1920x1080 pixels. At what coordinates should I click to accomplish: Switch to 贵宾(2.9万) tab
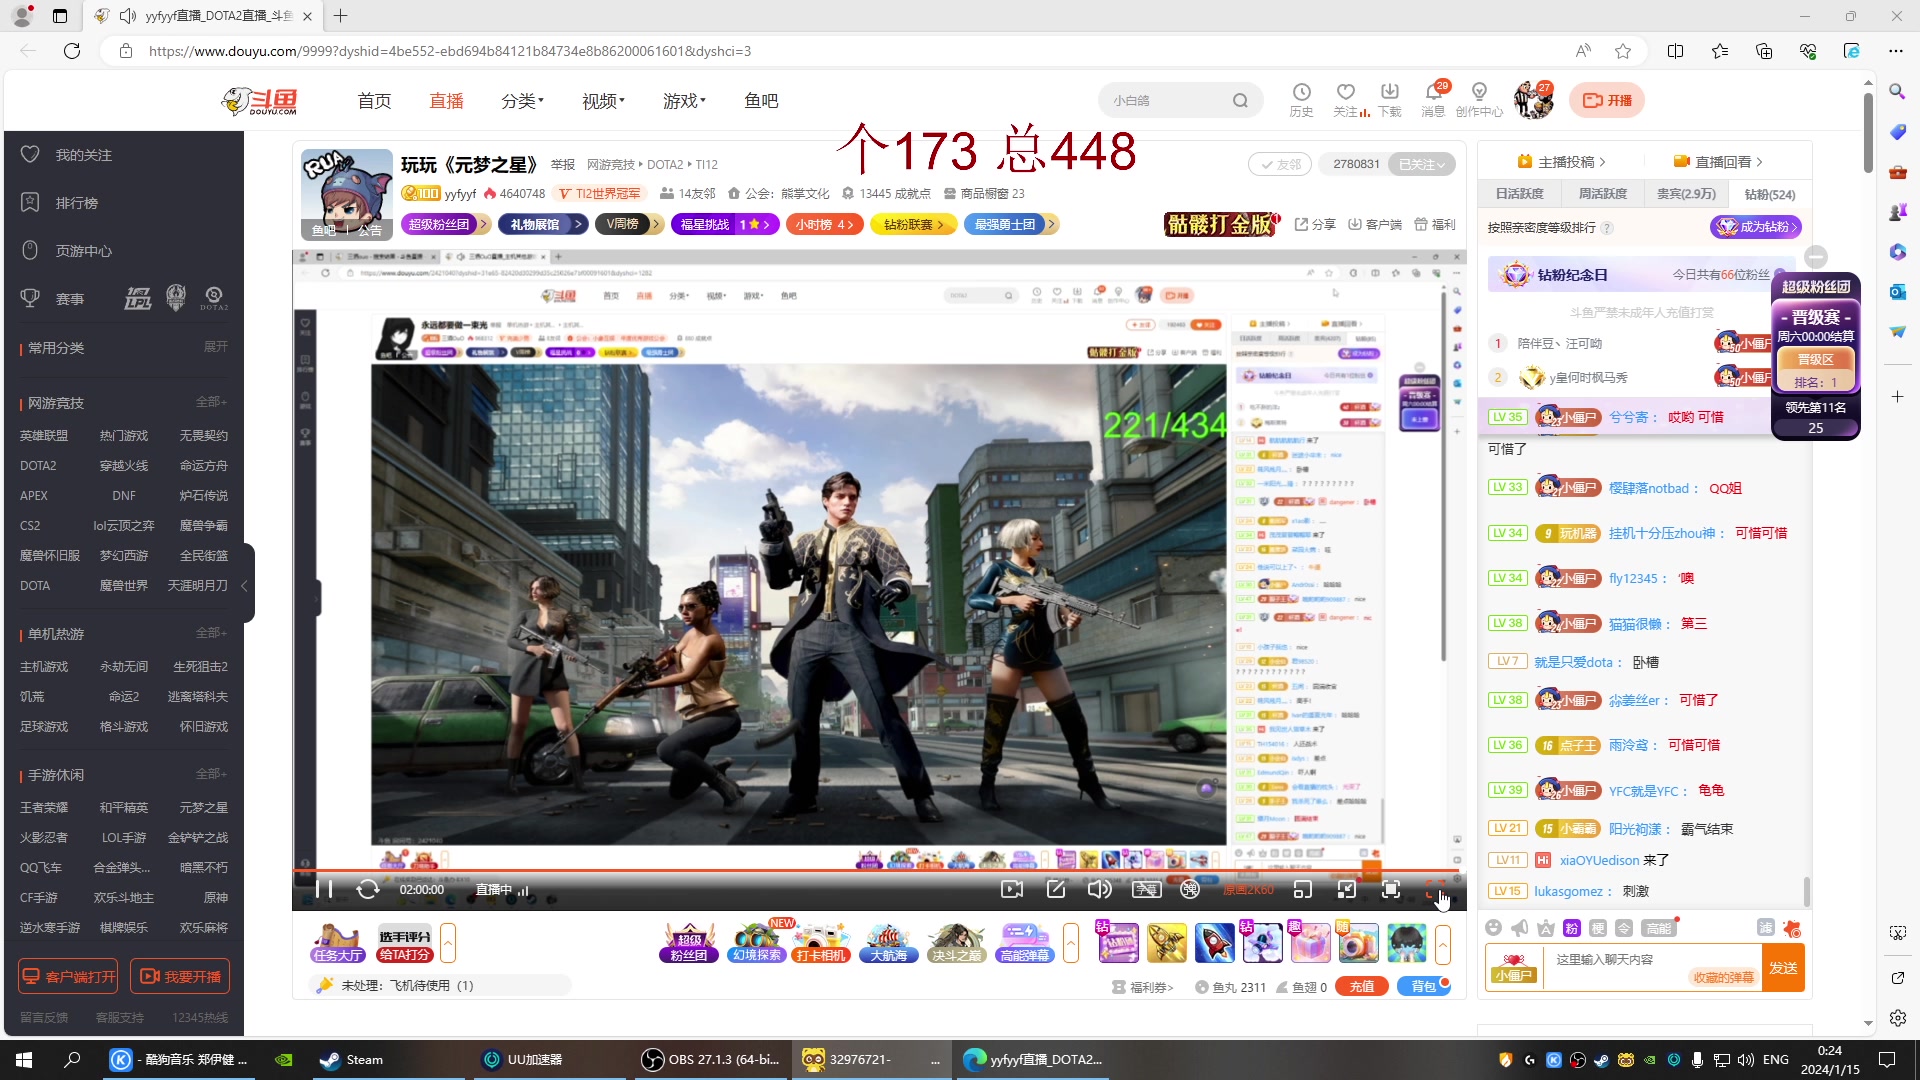[1686, 194]
